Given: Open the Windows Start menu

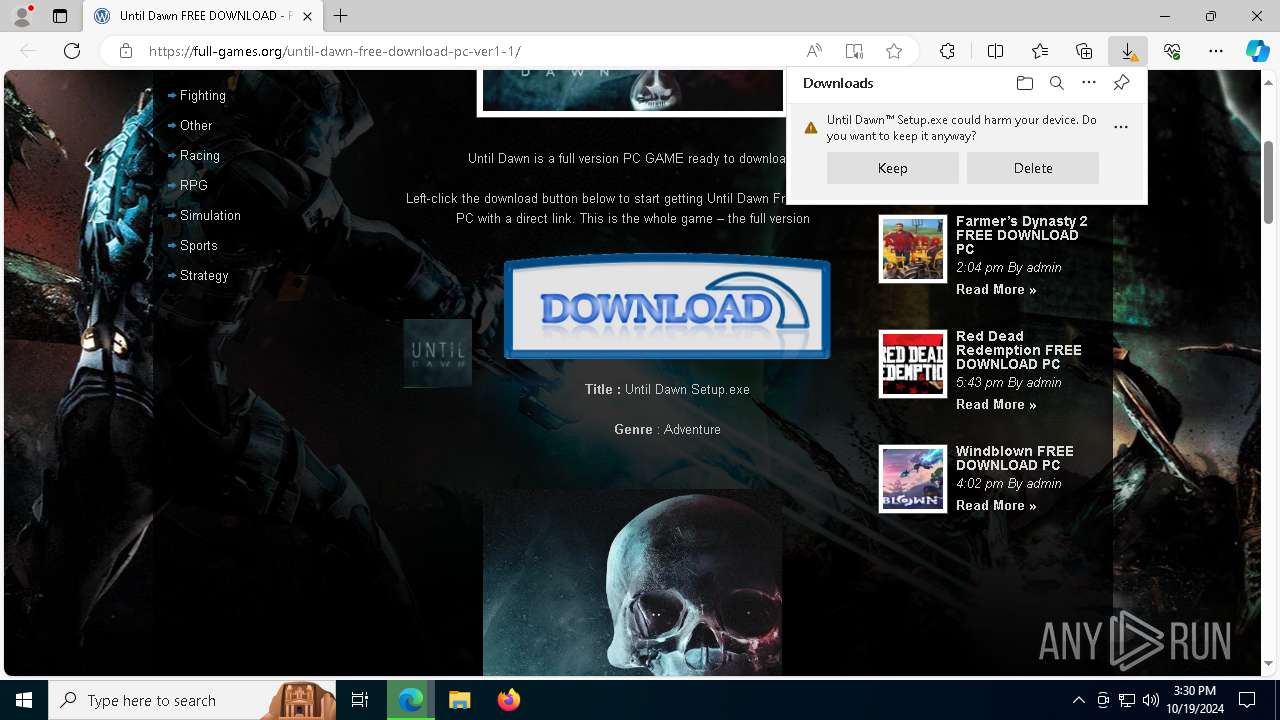Looking at the screenshot, I should tap(24, 700).
